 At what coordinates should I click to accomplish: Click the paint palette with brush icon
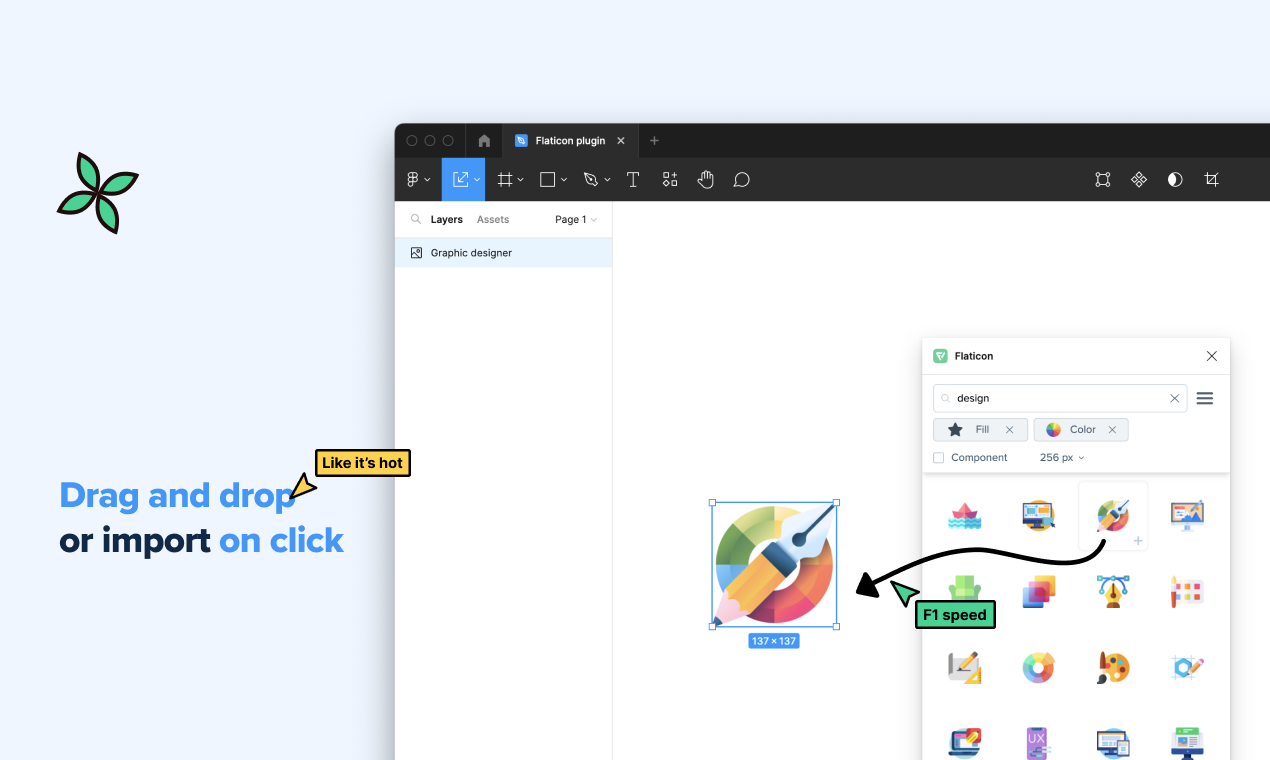1112,667
